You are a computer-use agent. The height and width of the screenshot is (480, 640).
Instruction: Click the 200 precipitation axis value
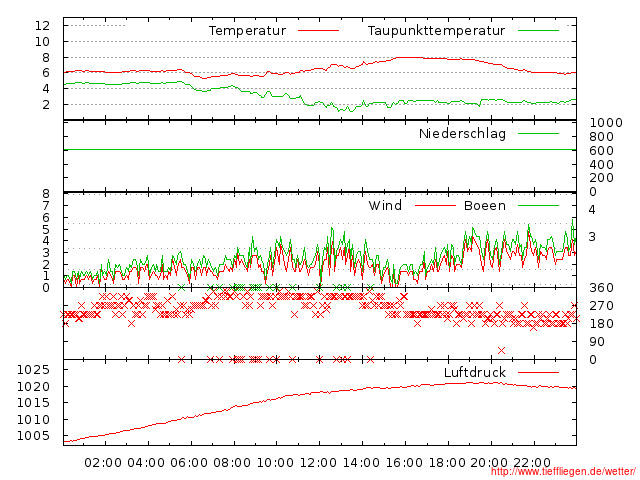click(601, 178)
